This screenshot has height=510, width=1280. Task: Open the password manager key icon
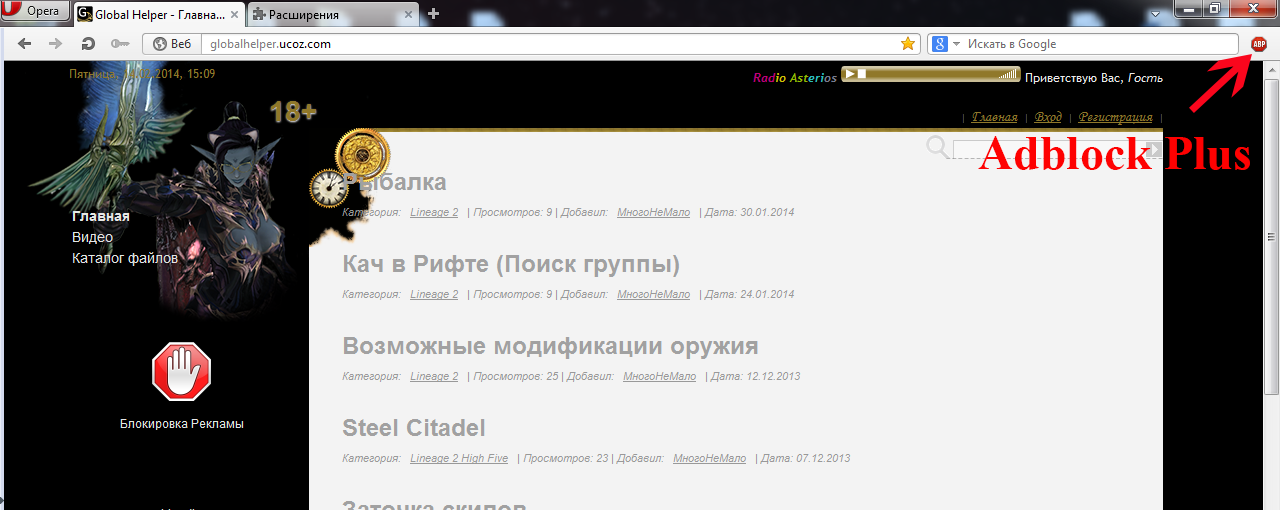coord(120,44)
